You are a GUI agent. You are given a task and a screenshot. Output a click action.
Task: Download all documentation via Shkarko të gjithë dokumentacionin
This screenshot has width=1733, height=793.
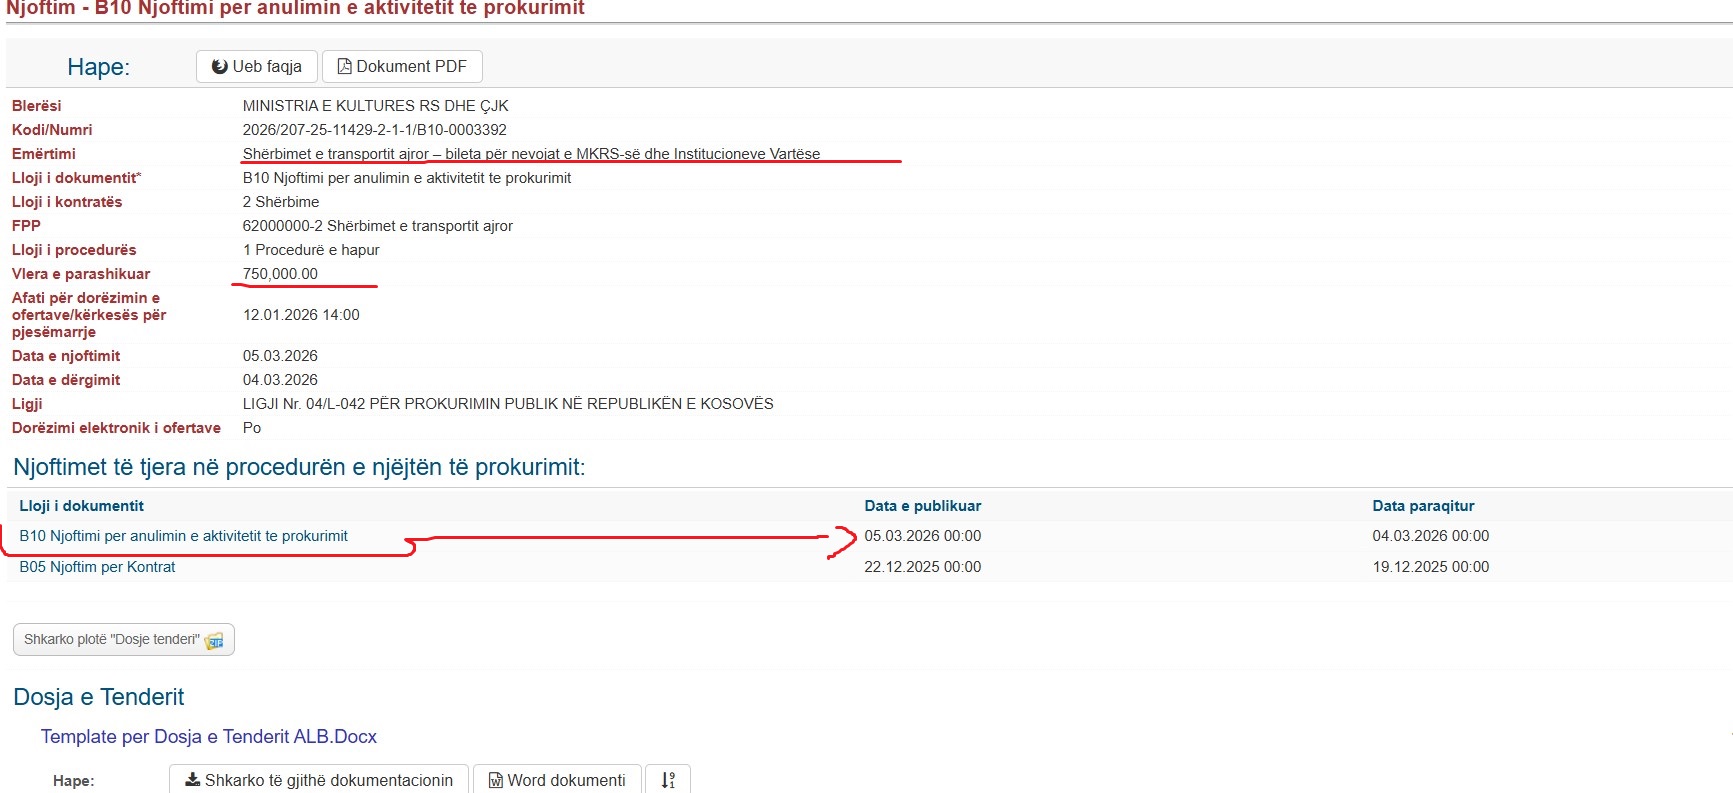[x=193, y=780]
